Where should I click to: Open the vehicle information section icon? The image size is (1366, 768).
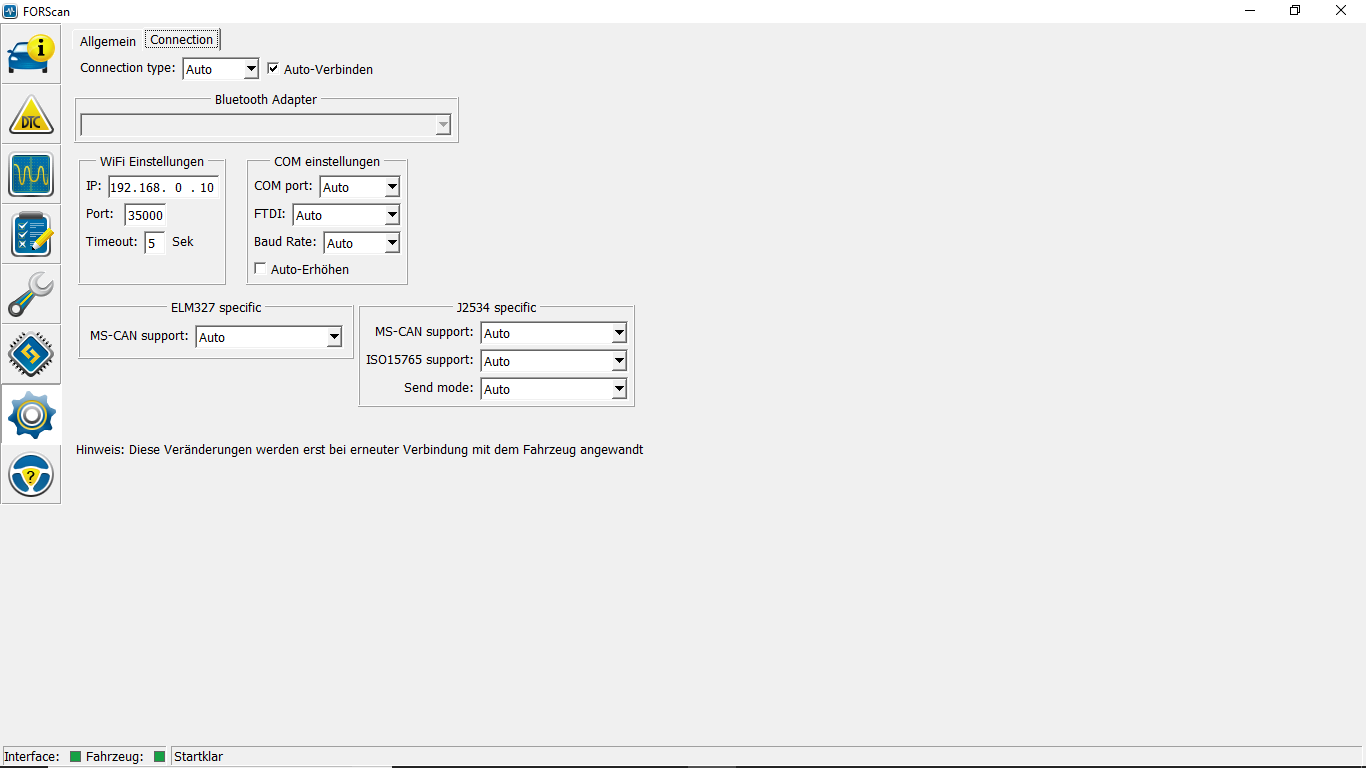pyautogui.click(x=31, y=54)
